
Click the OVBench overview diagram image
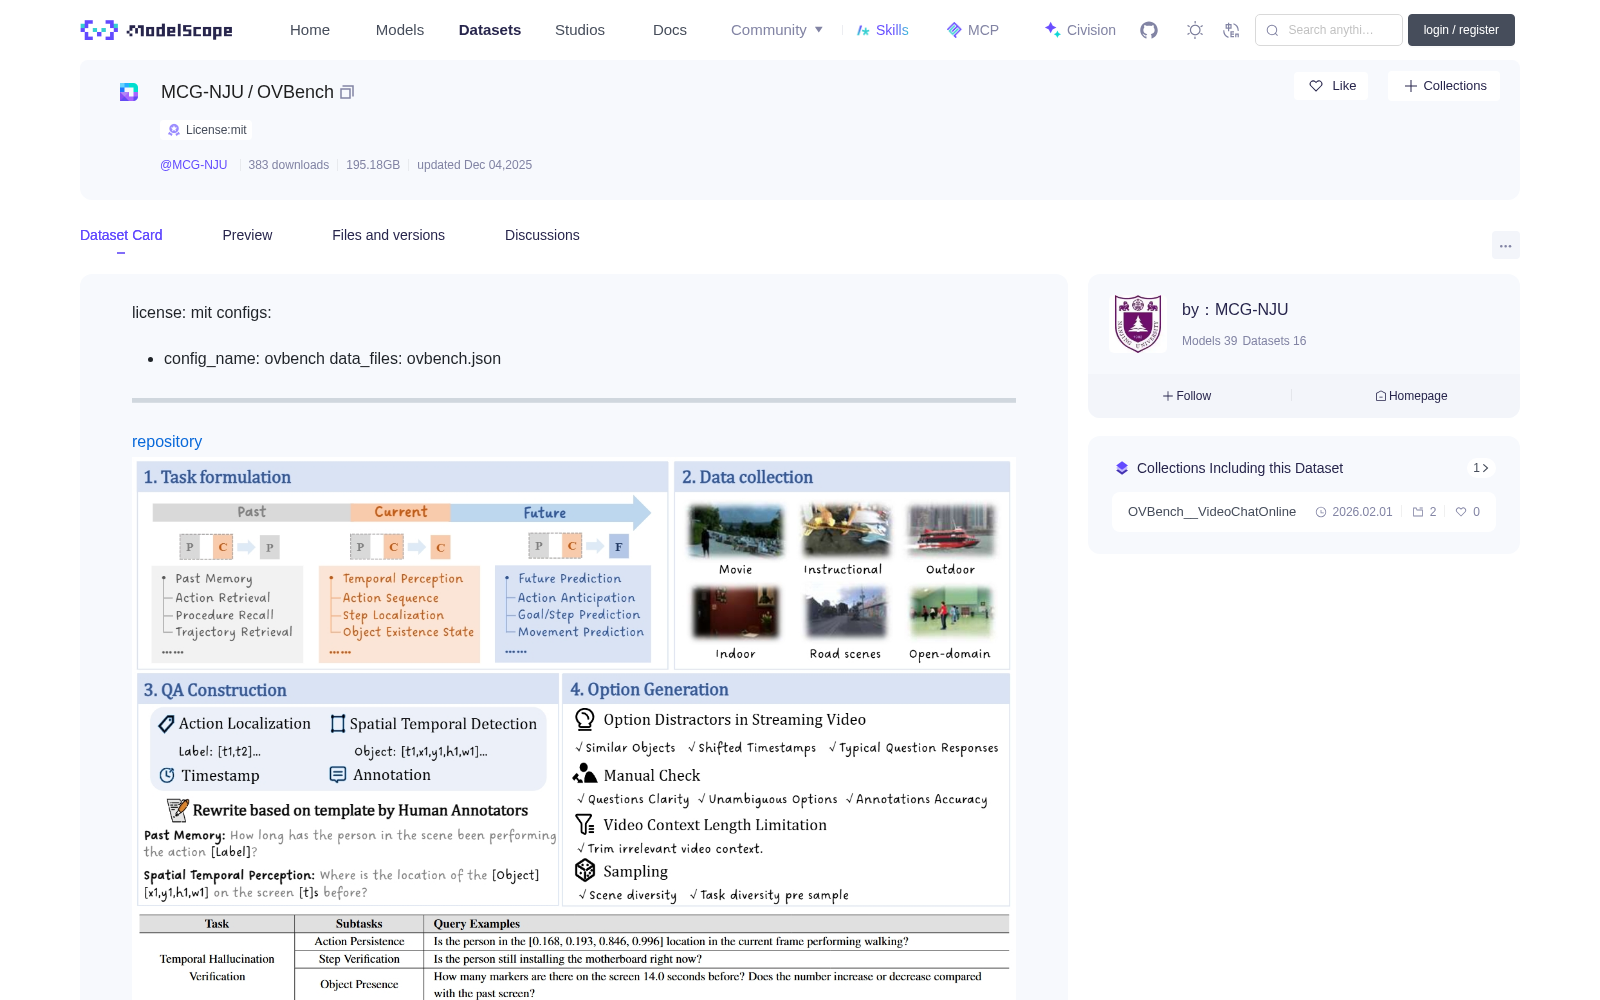click(574, 728)
